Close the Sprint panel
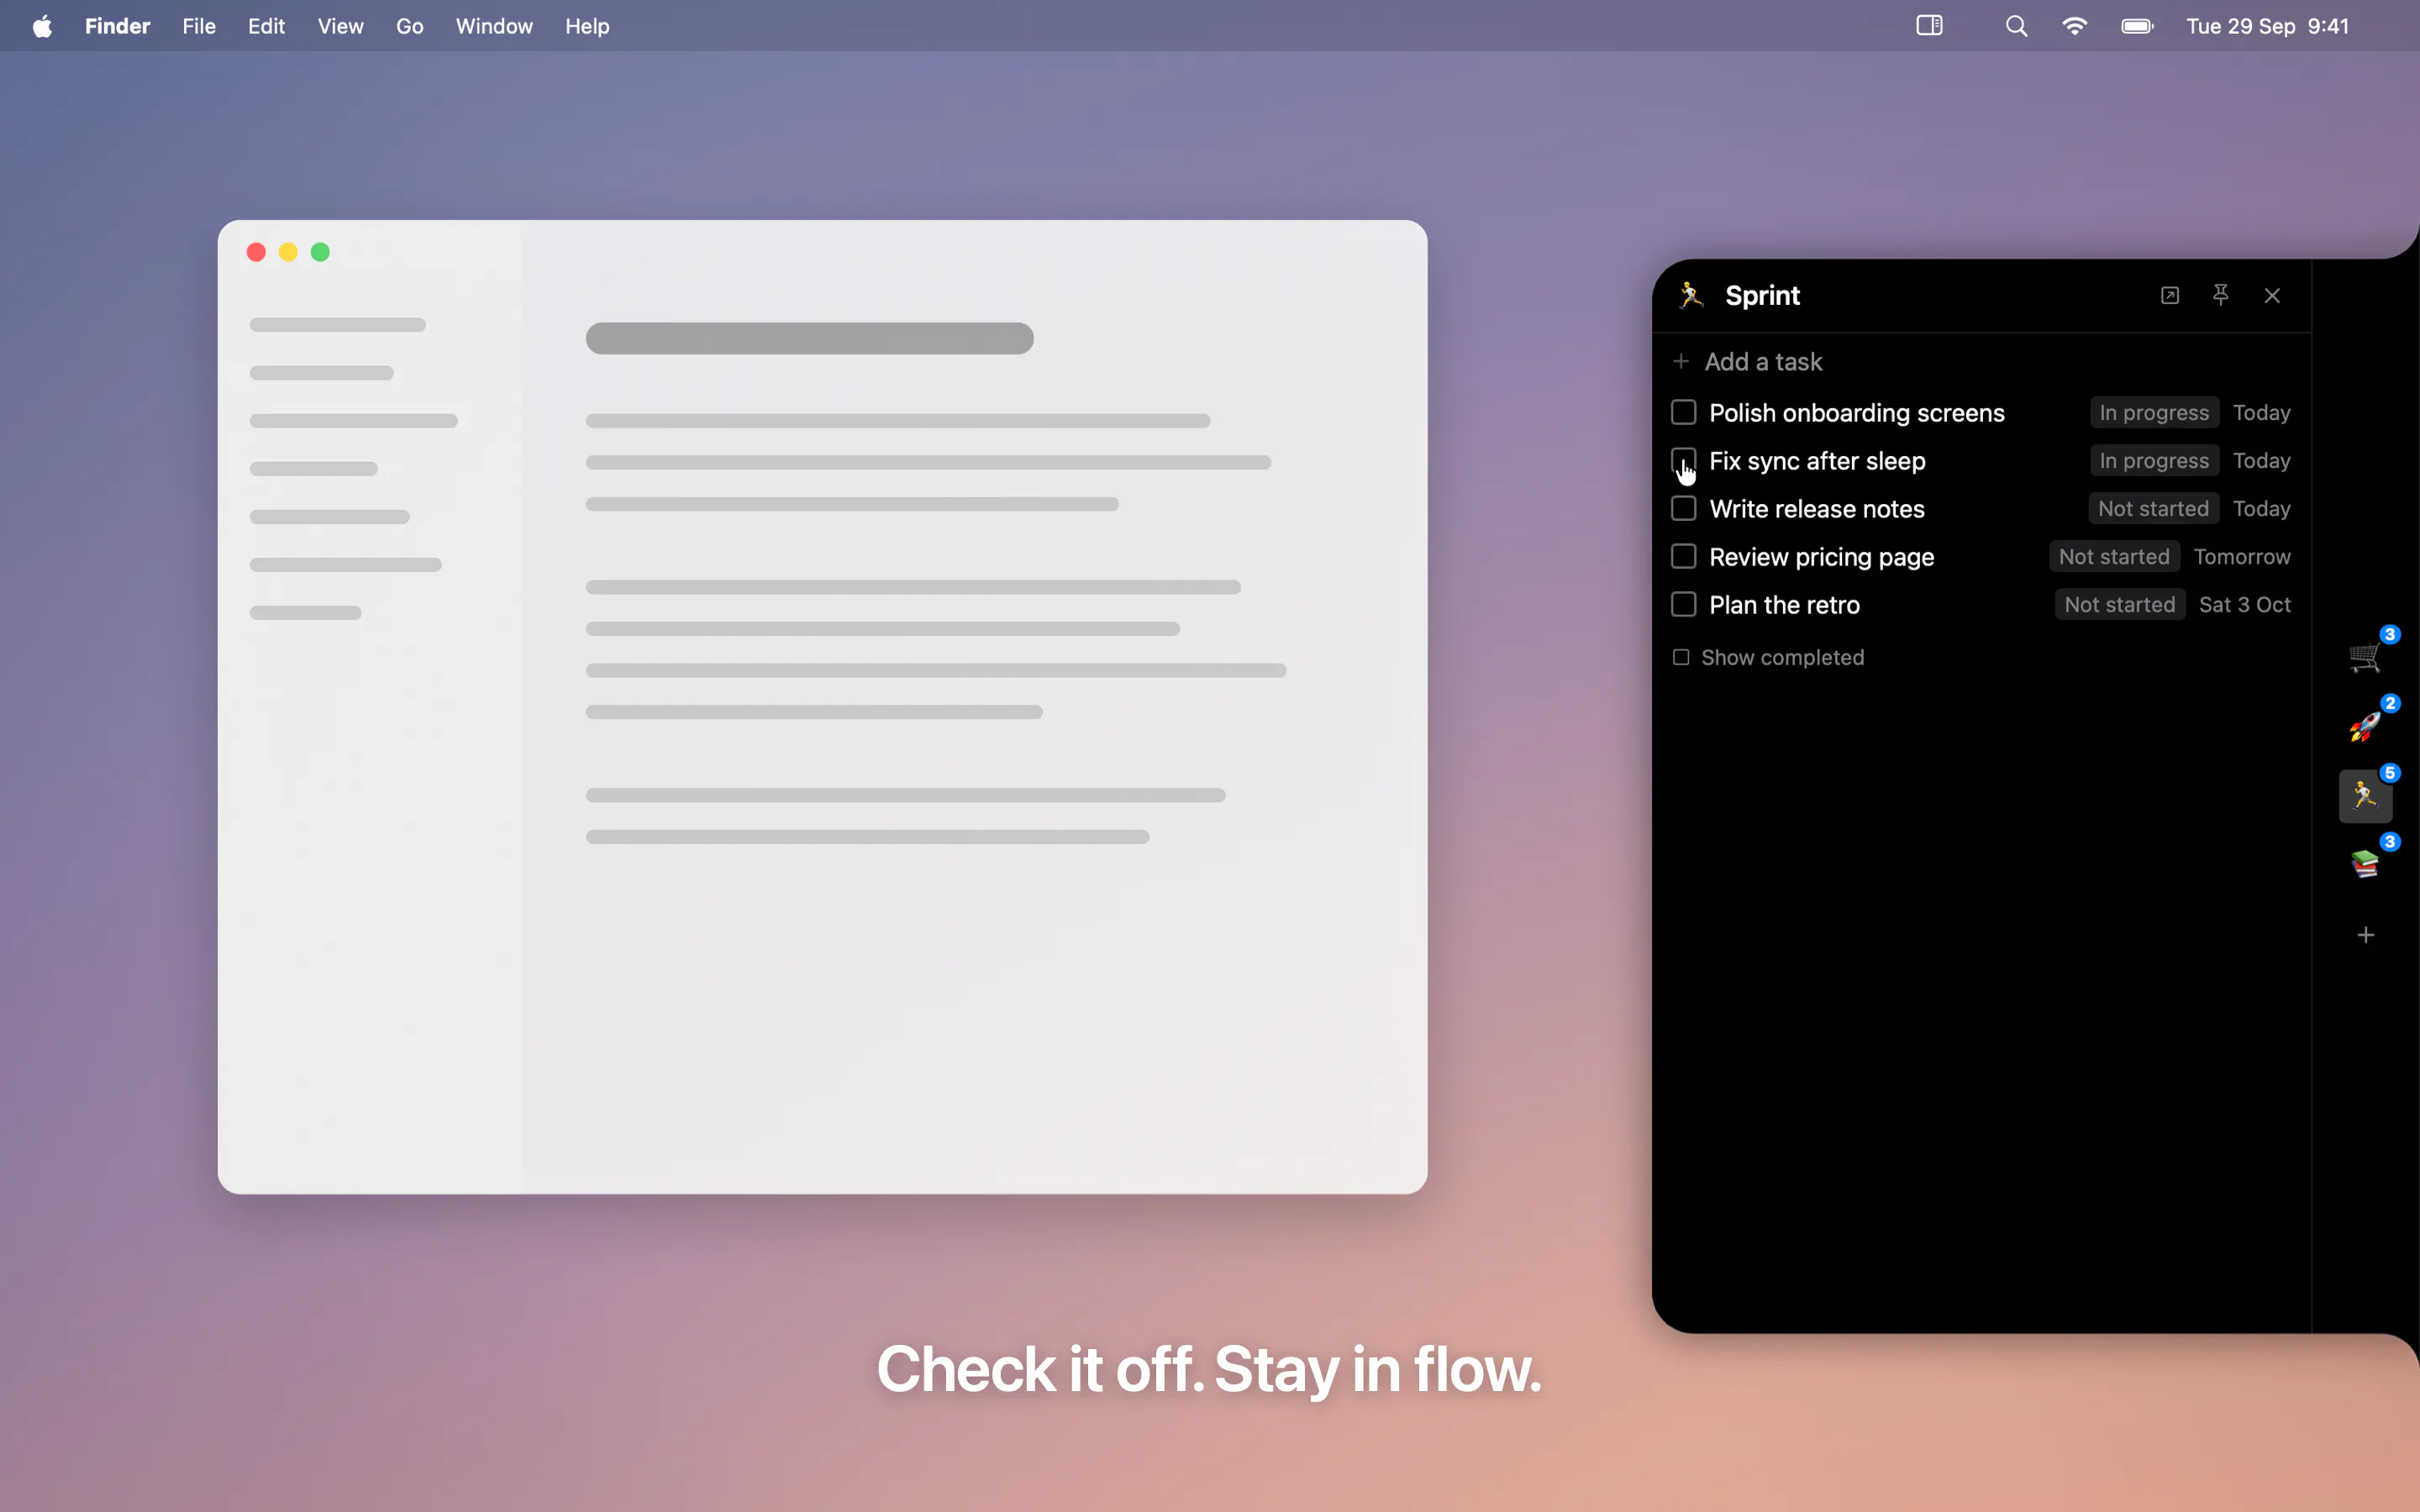 tap(2272, 295)
